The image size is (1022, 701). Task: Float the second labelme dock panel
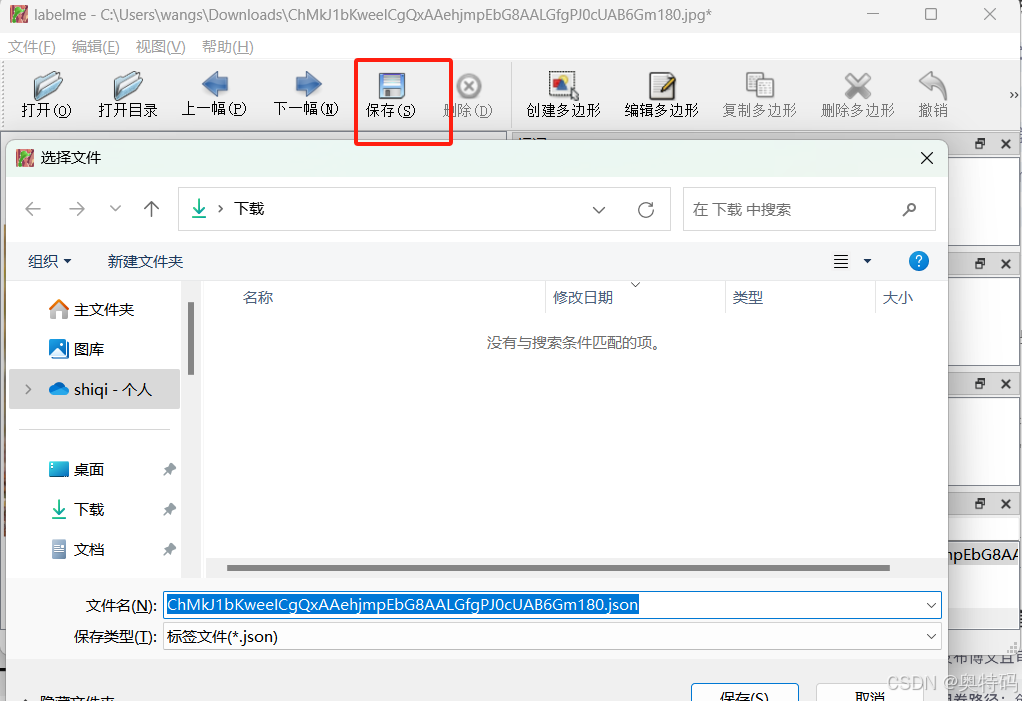tap(980, 263)
